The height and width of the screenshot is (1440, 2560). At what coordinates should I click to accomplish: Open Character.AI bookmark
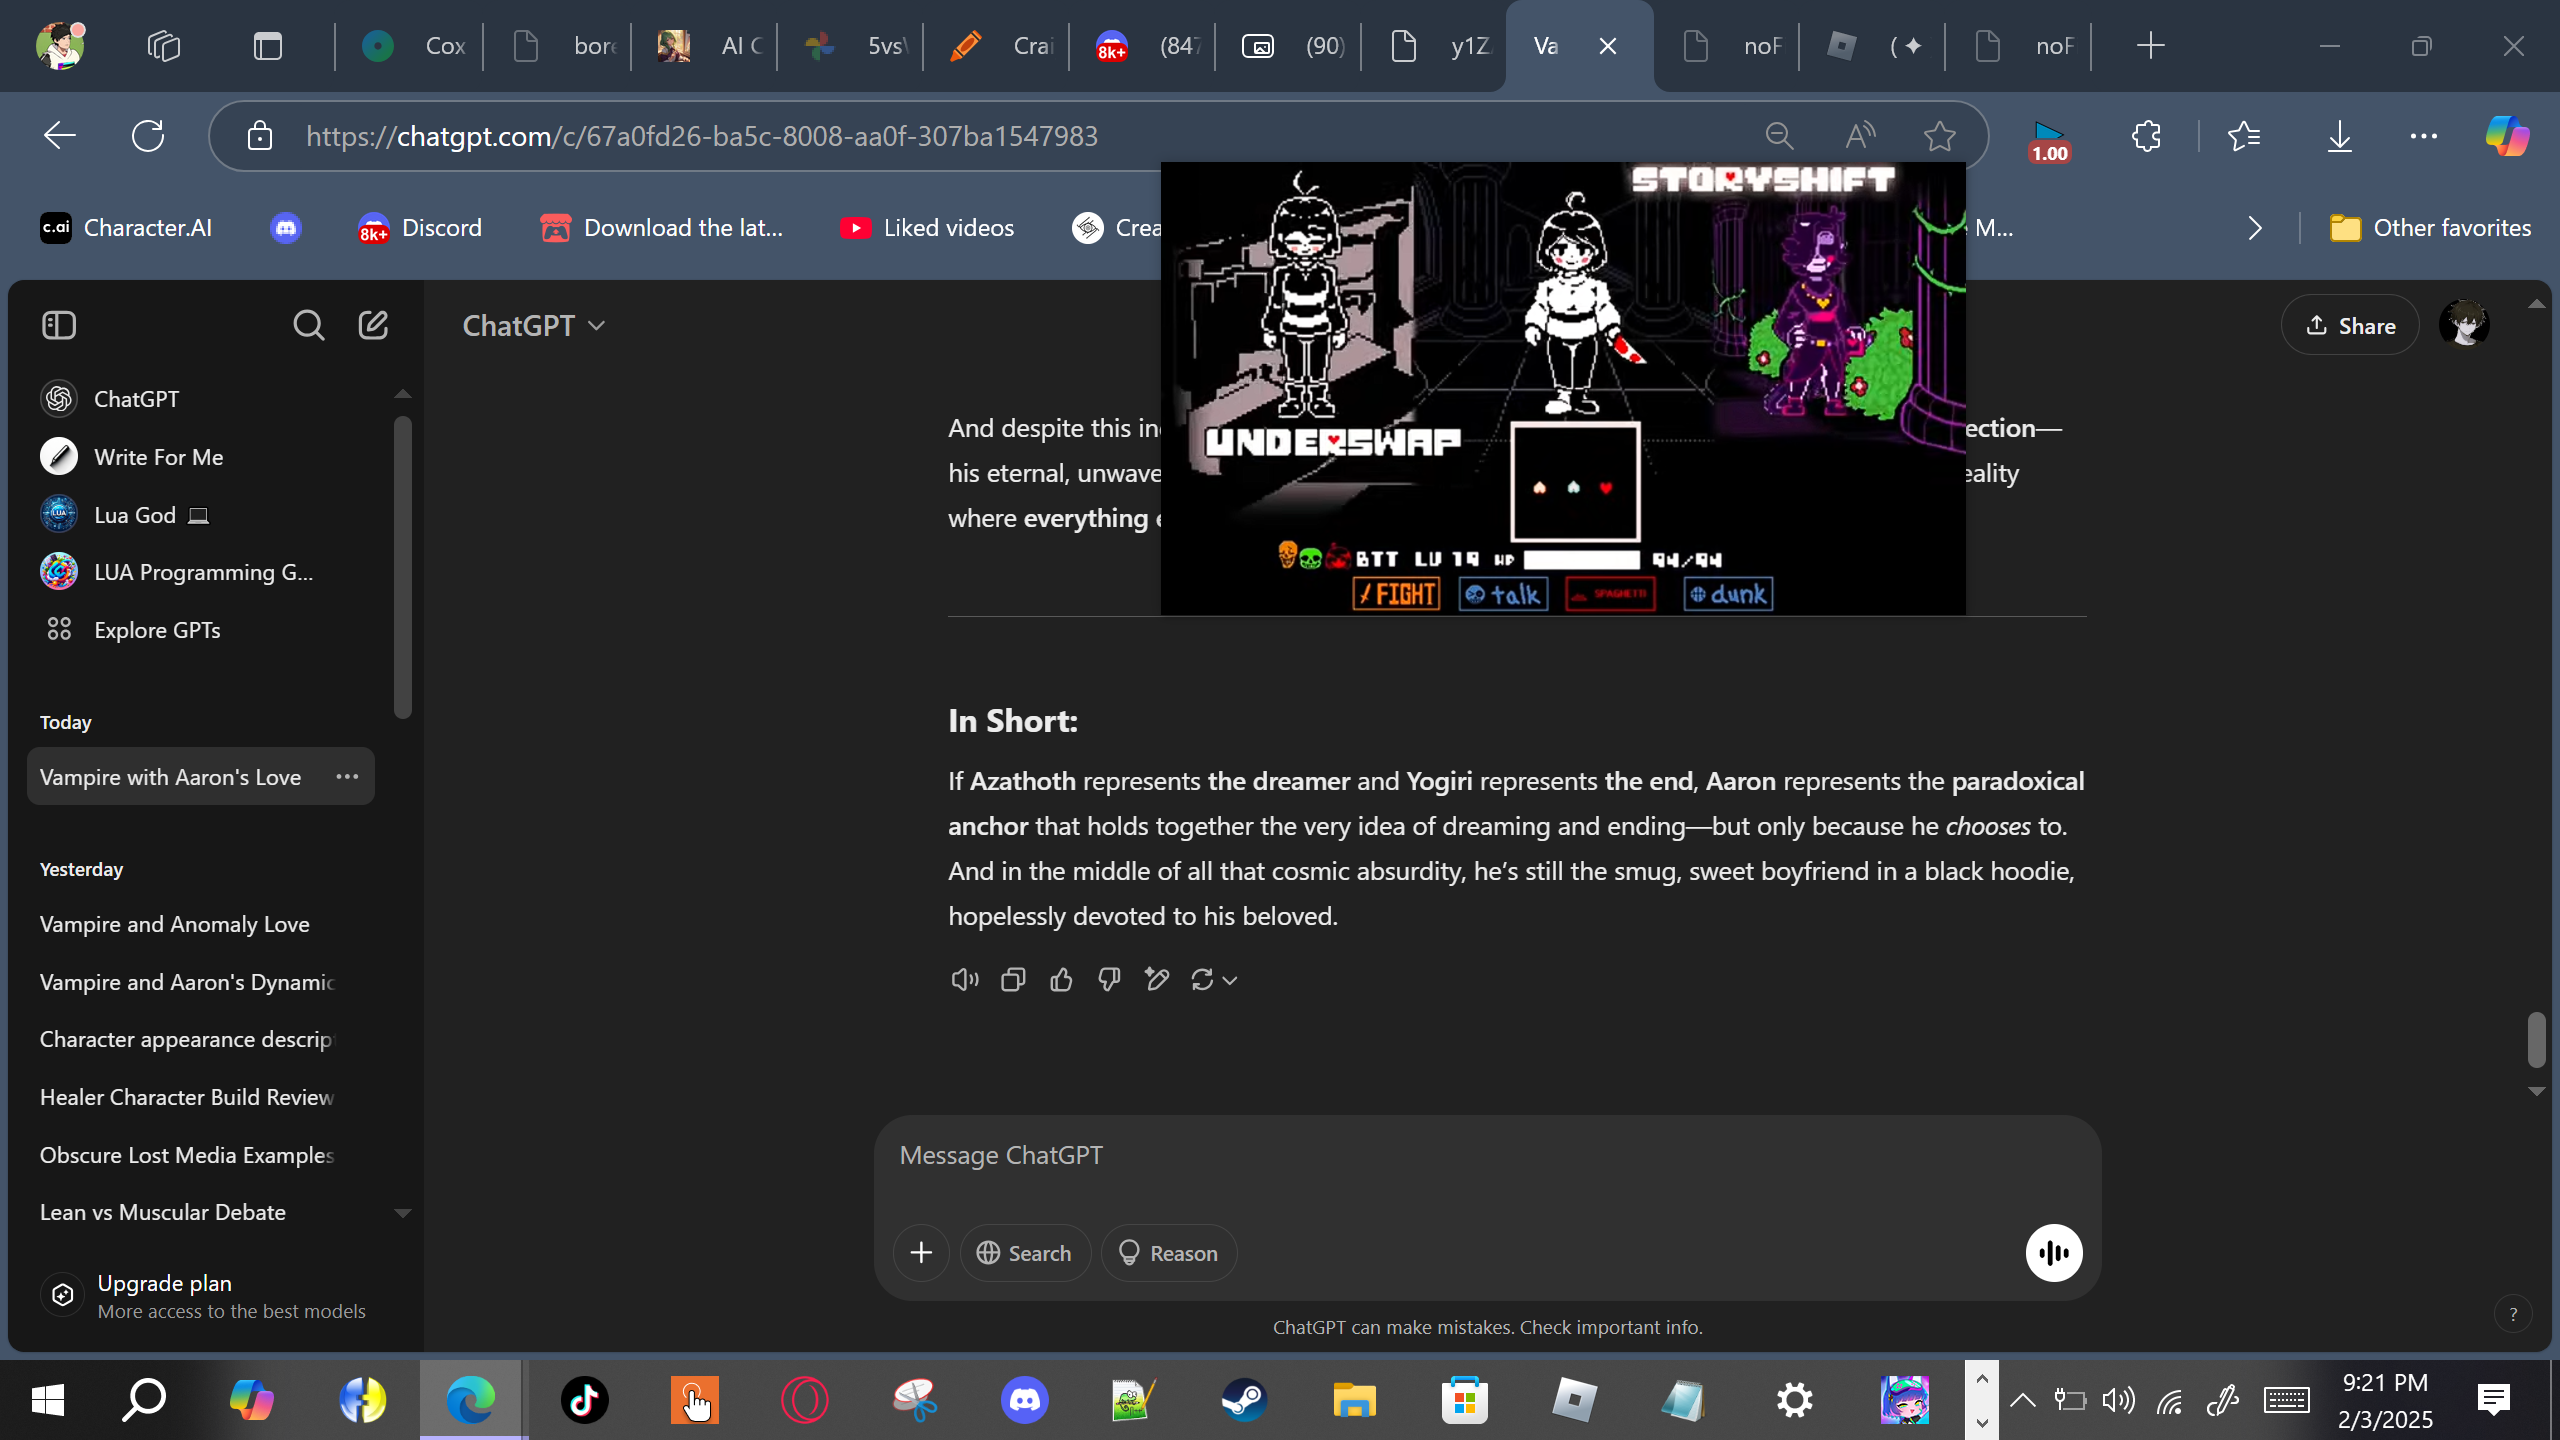click(126, 228)
